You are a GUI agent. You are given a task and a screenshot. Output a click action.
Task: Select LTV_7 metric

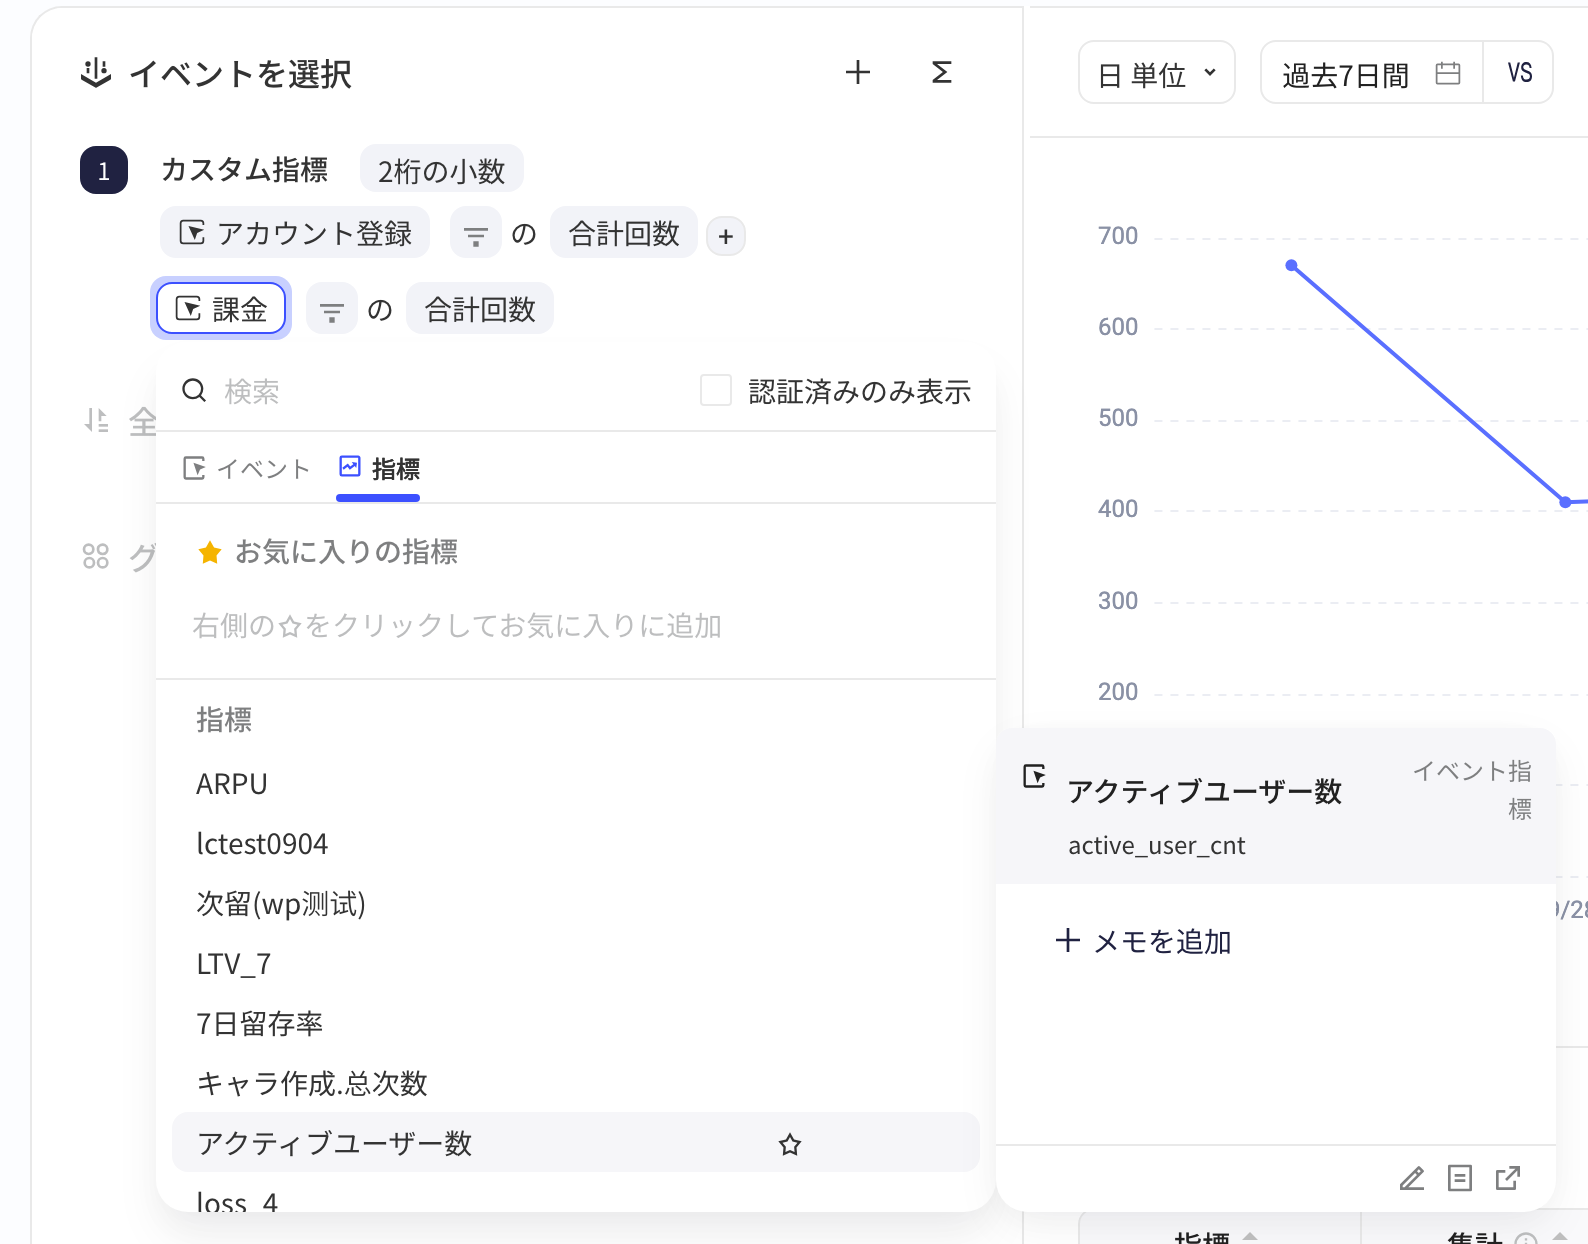coord(575,964)
